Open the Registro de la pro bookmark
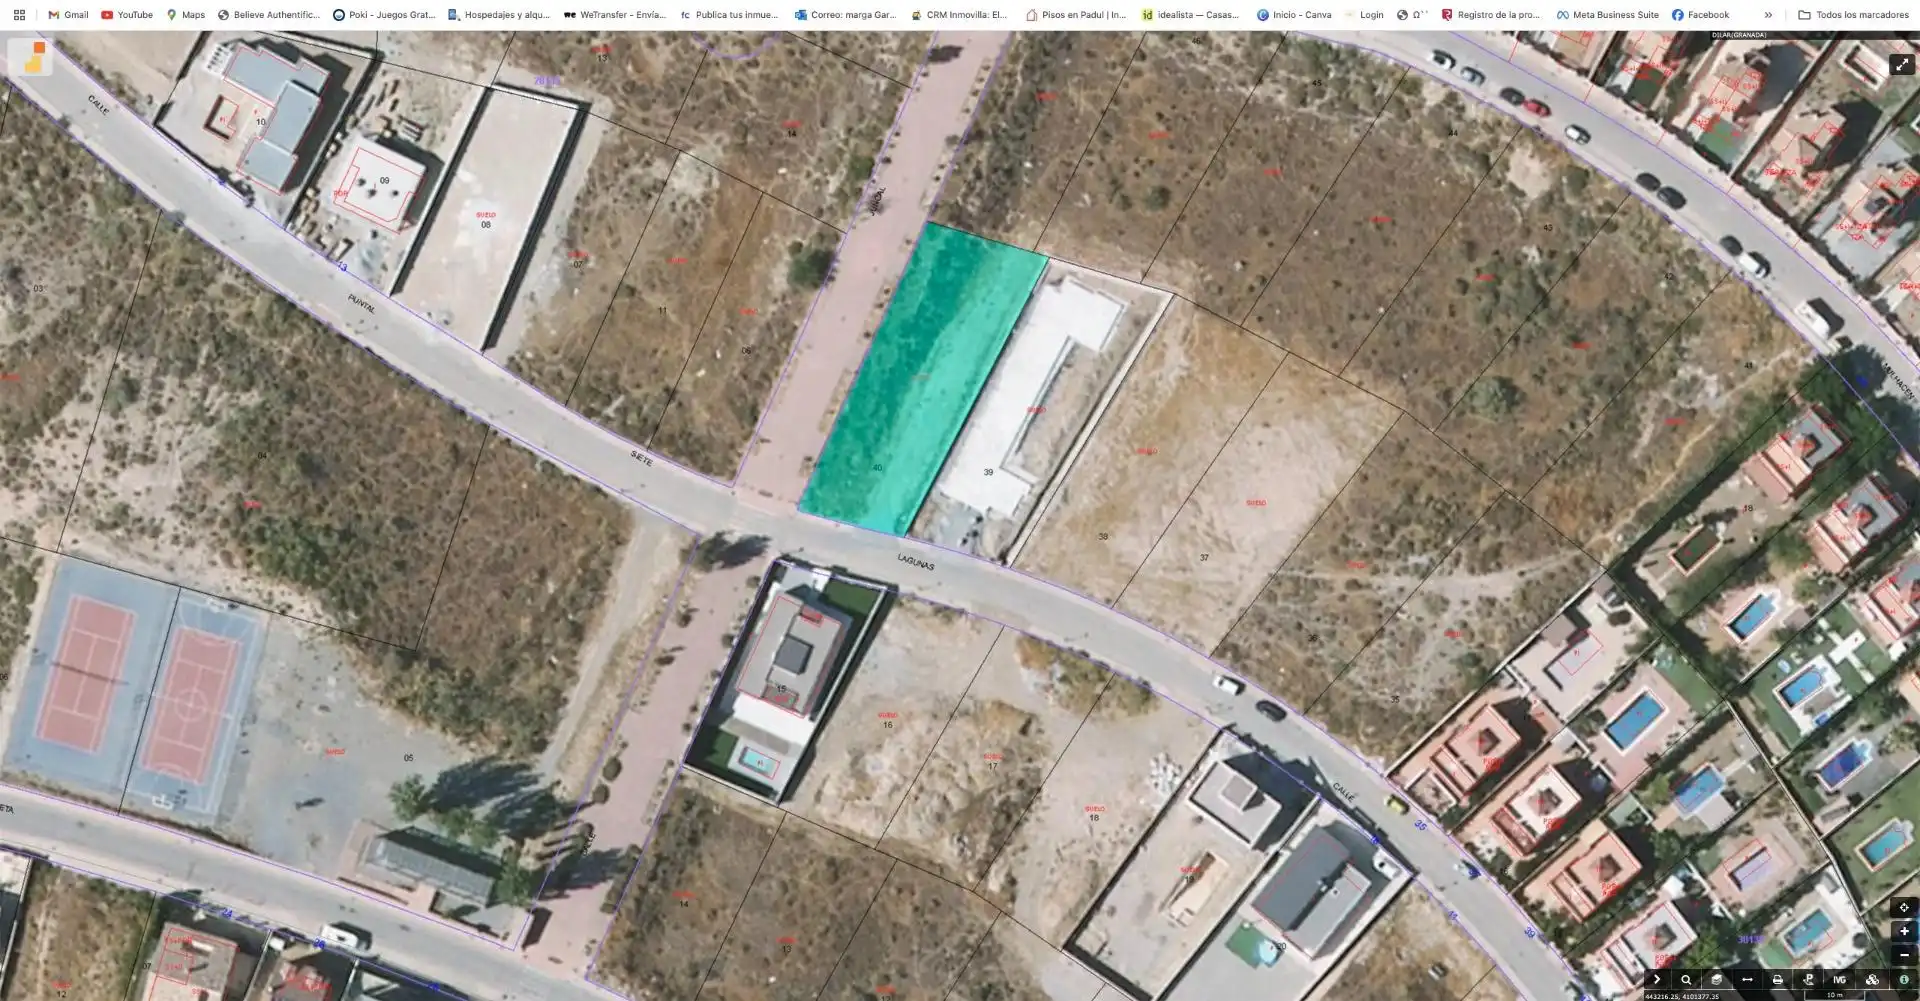Screen dimensions: 1920x1001 tap(1490, 15)
